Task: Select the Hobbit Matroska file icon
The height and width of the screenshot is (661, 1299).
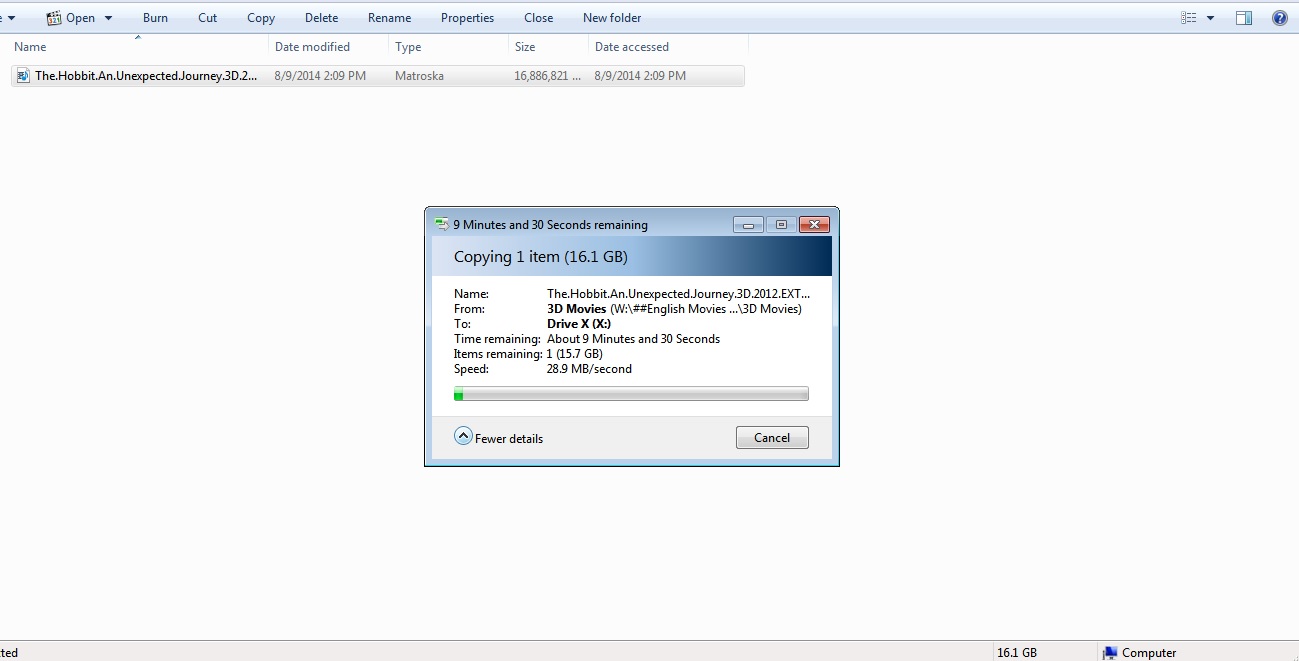Action: pos(23,76)
